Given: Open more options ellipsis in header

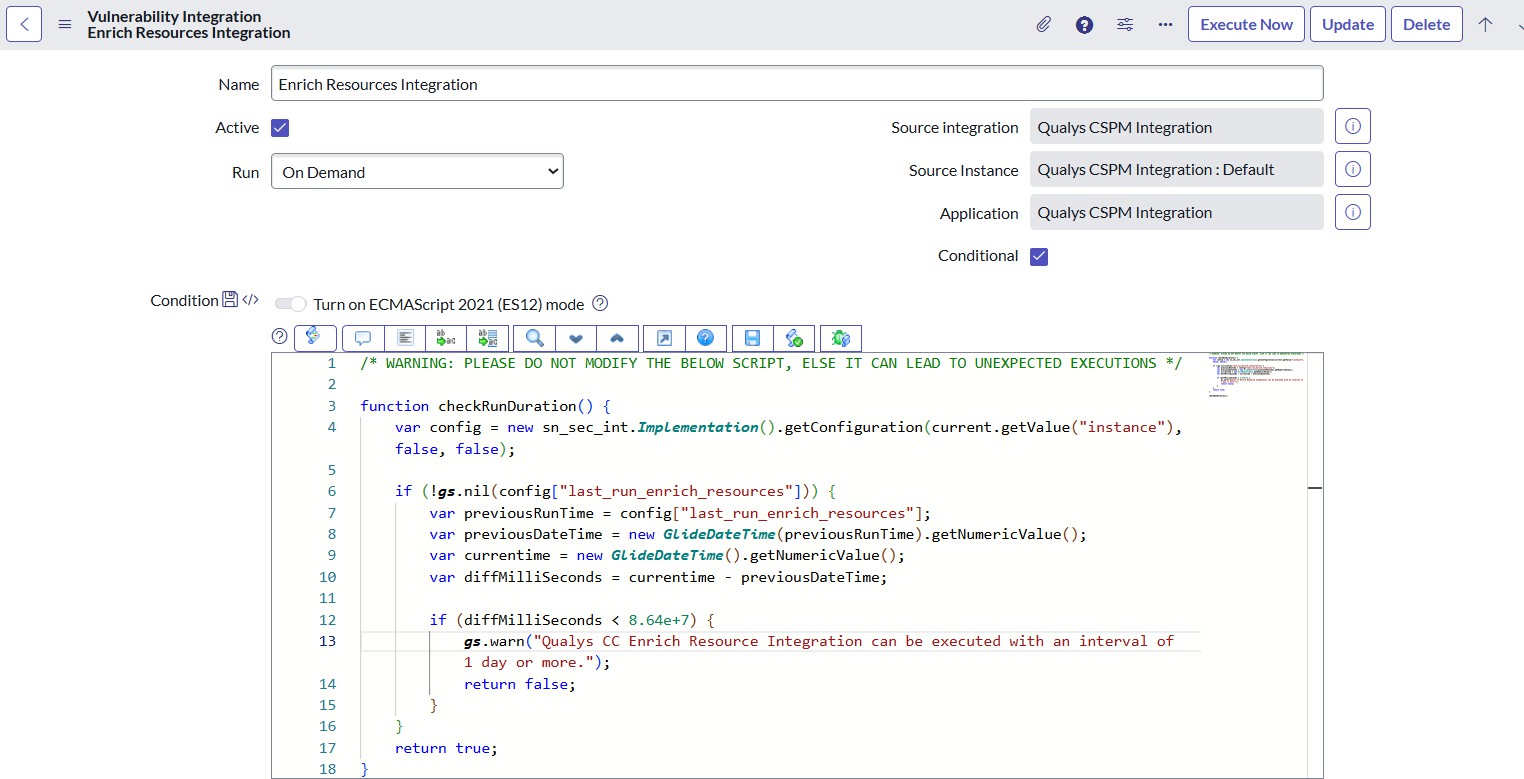Looking at the screenshot, I should pos(1165,25).
